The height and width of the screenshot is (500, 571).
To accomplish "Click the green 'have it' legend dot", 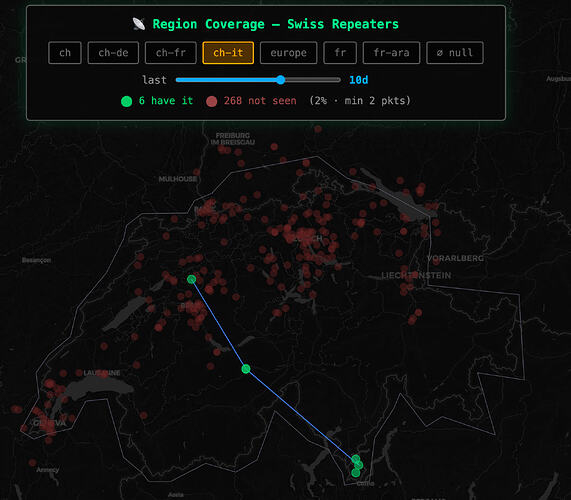I will click(126, 101).
